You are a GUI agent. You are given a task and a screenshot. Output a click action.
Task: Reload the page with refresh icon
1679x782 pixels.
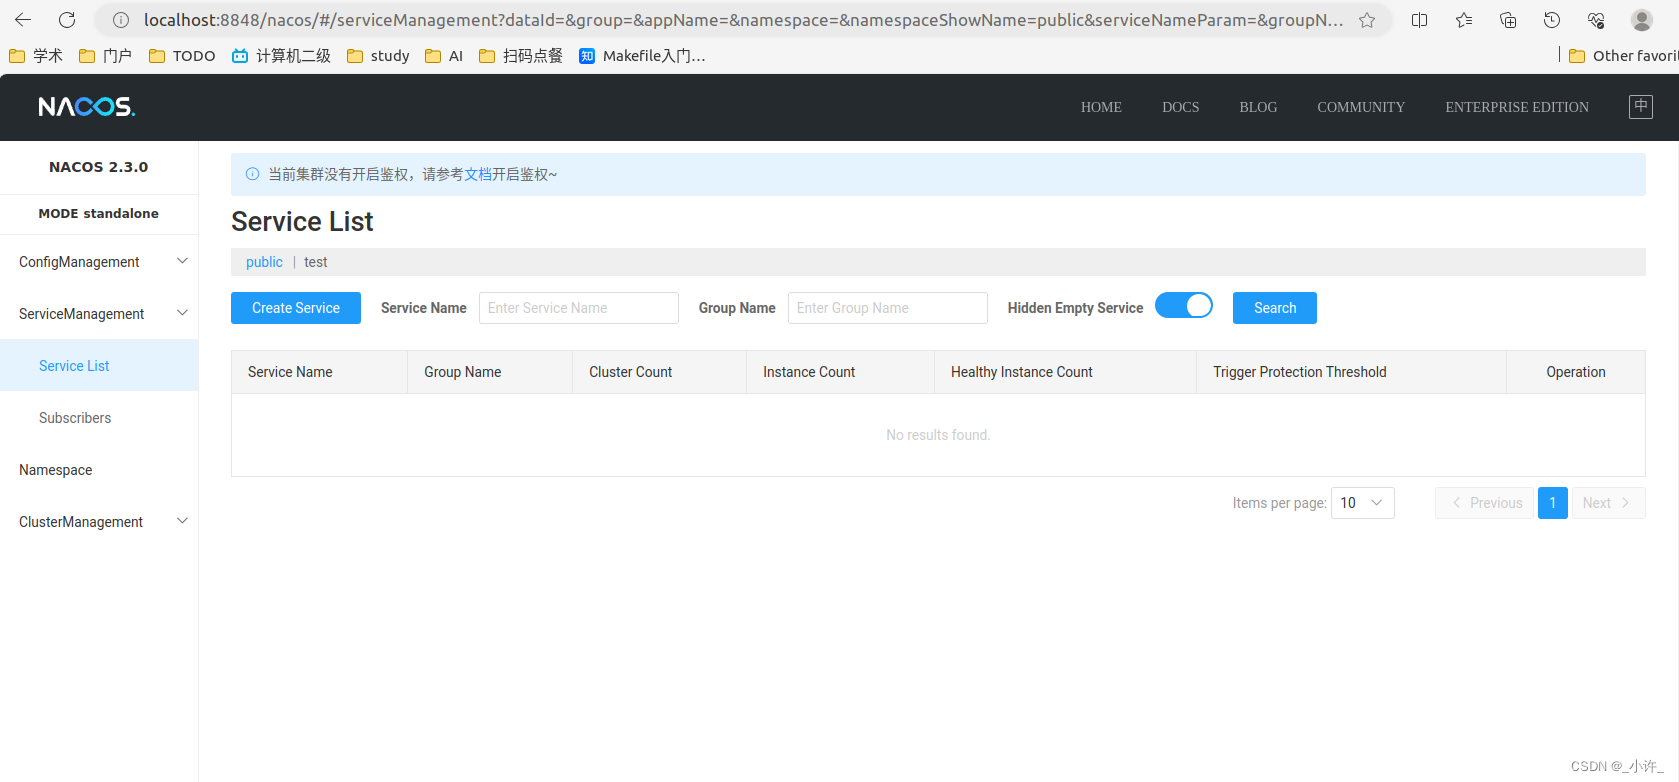tap(67, 20)
